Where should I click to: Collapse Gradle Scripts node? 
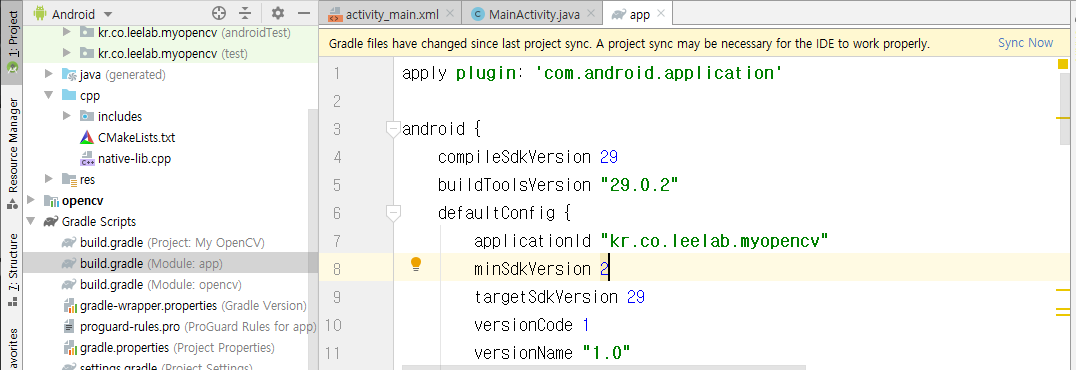pos(31,222)
